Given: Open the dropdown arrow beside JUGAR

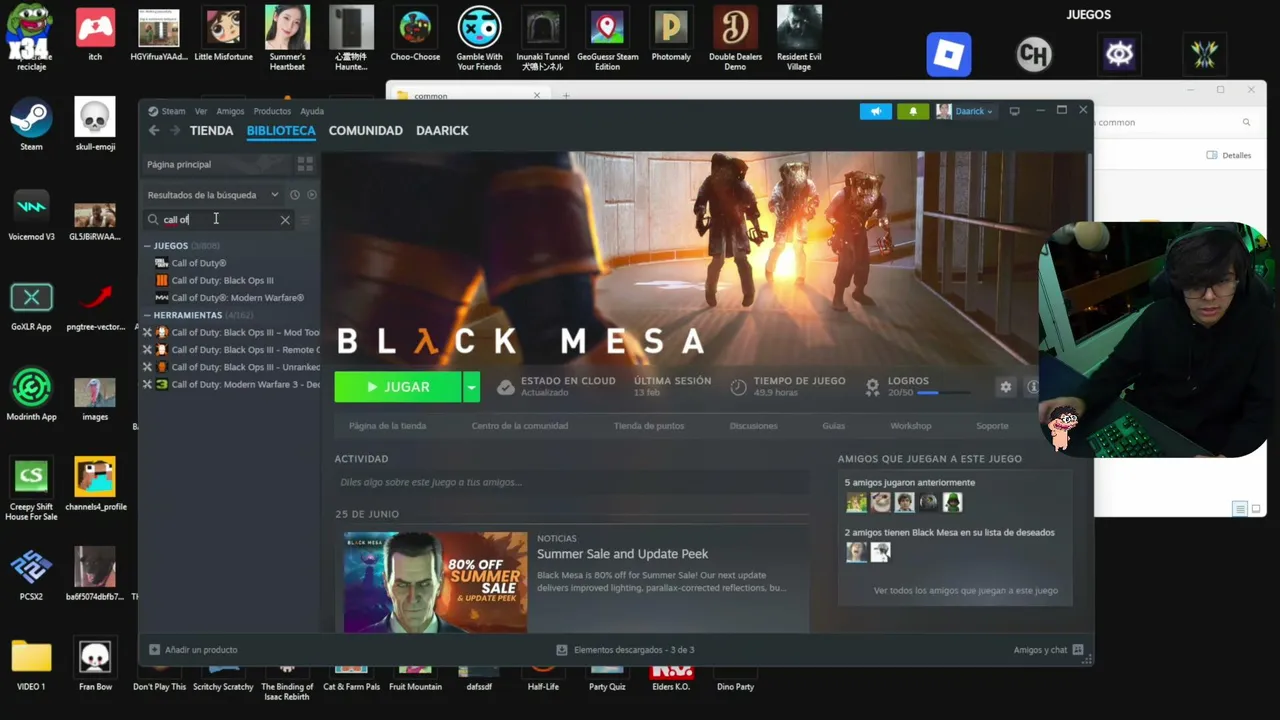Looking at the screenshot, I should coord(471,387).
